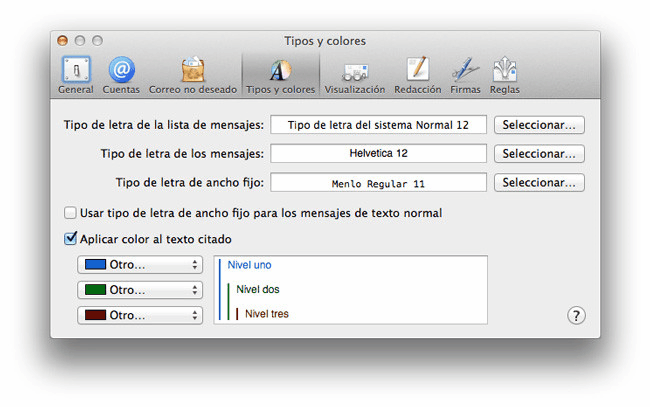Switch to the Redacción pane icon
Screen dimensions: 650x407
(x=417, y=72)
